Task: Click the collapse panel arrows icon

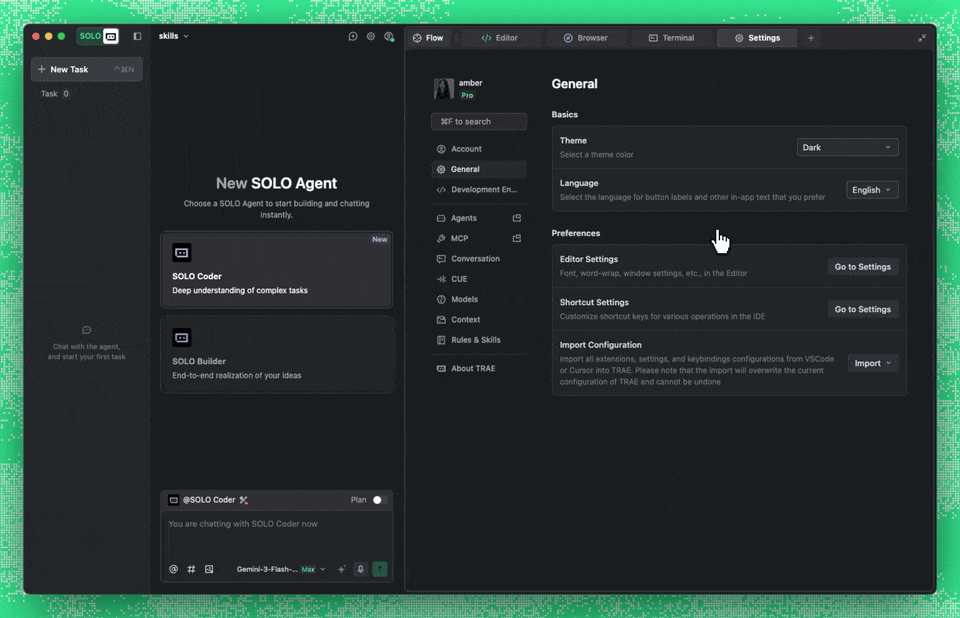Action: click(922, 38)
